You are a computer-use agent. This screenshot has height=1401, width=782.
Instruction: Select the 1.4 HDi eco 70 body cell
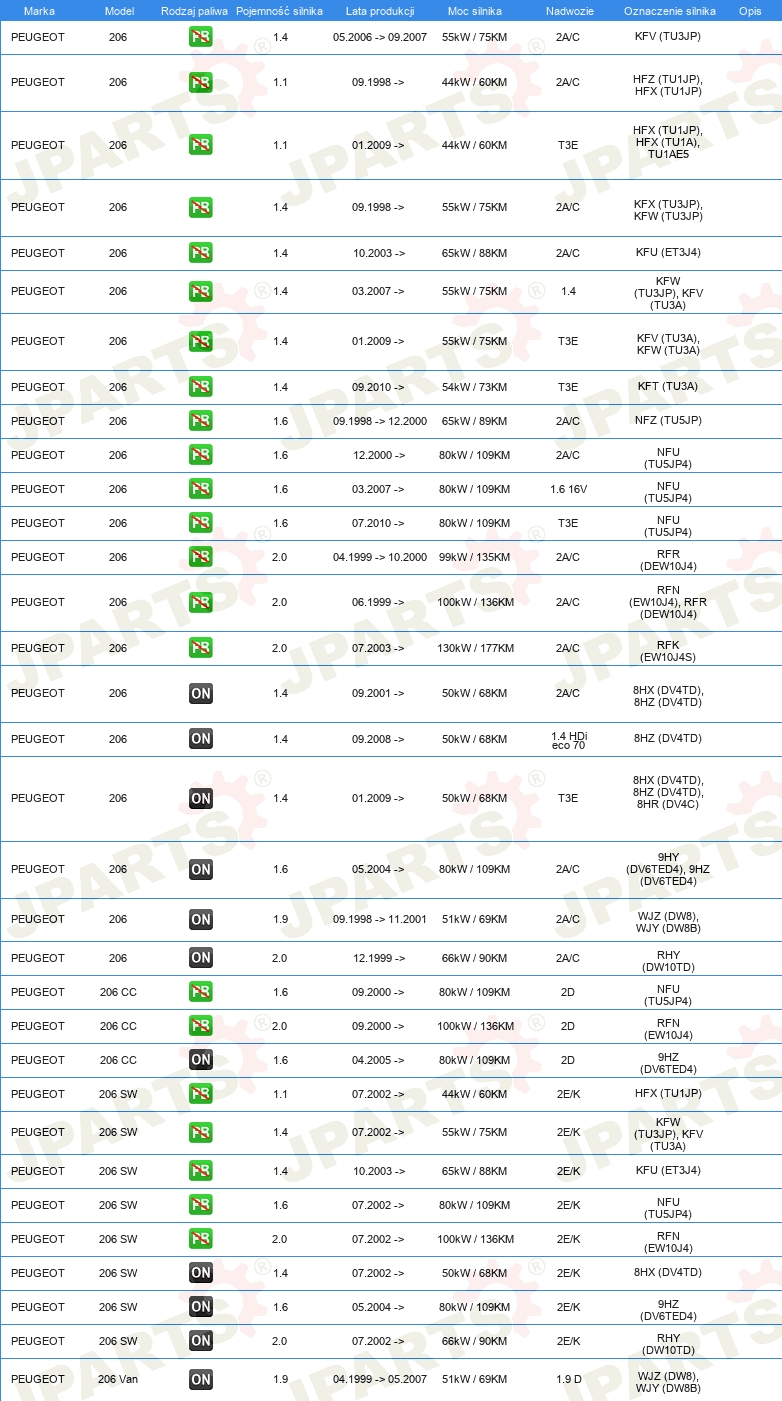pos(568,739)
